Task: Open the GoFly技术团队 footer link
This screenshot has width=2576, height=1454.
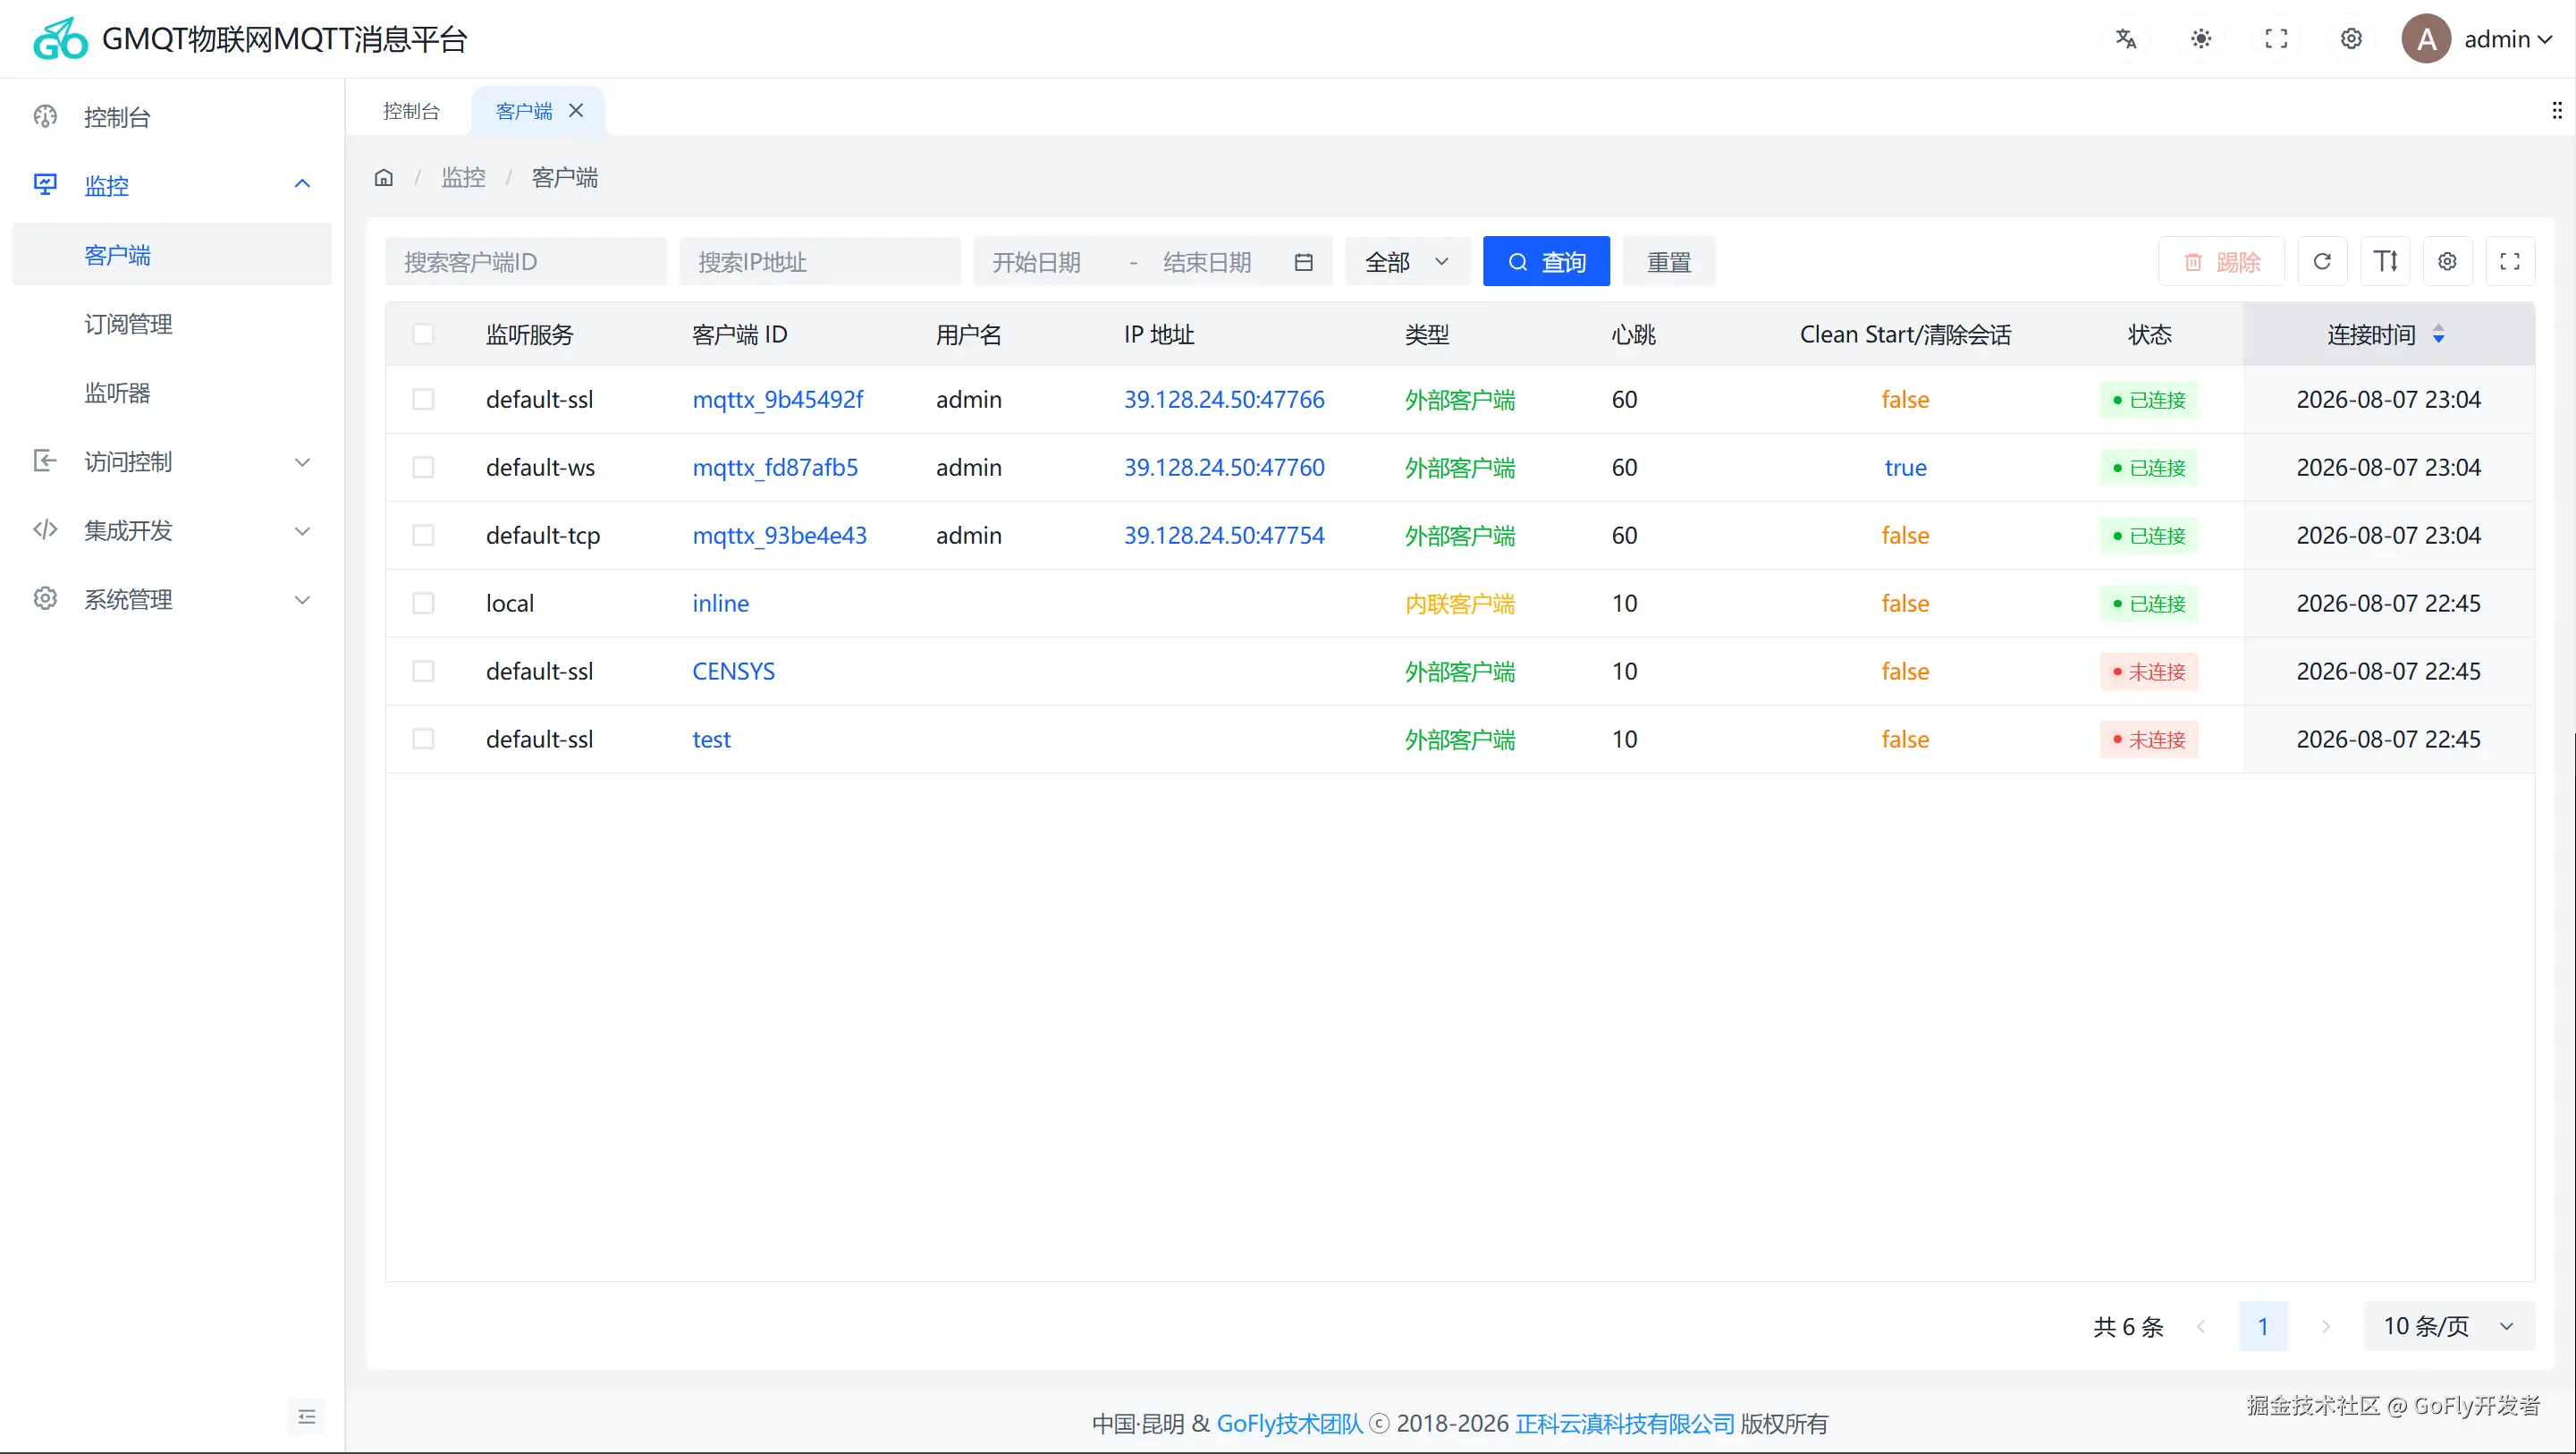Action: click(x=1289, y=1423)
